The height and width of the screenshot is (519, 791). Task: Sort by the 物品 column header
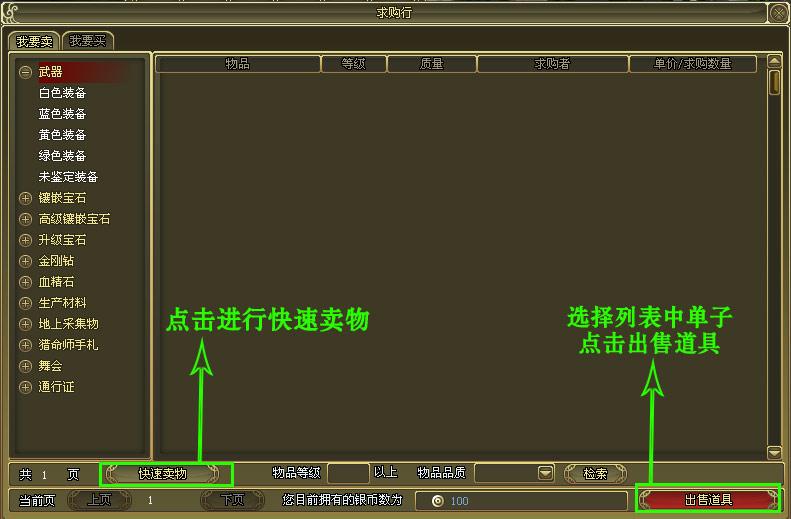pyautogui.click(x=238, y=64)
